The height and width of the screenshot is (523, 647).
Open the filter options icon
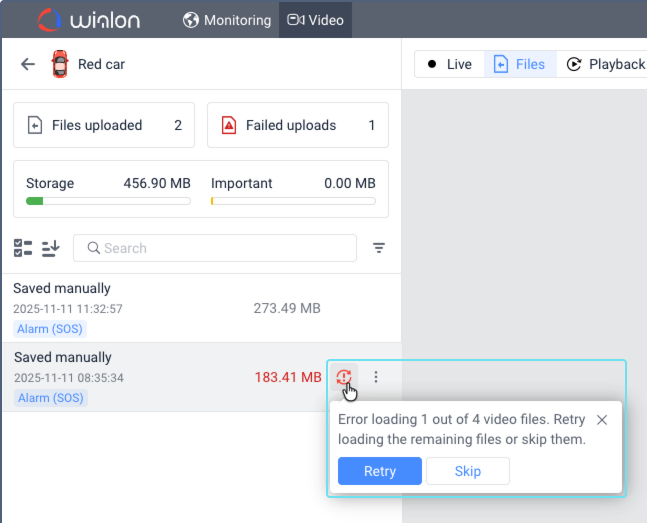pos(380,248)
